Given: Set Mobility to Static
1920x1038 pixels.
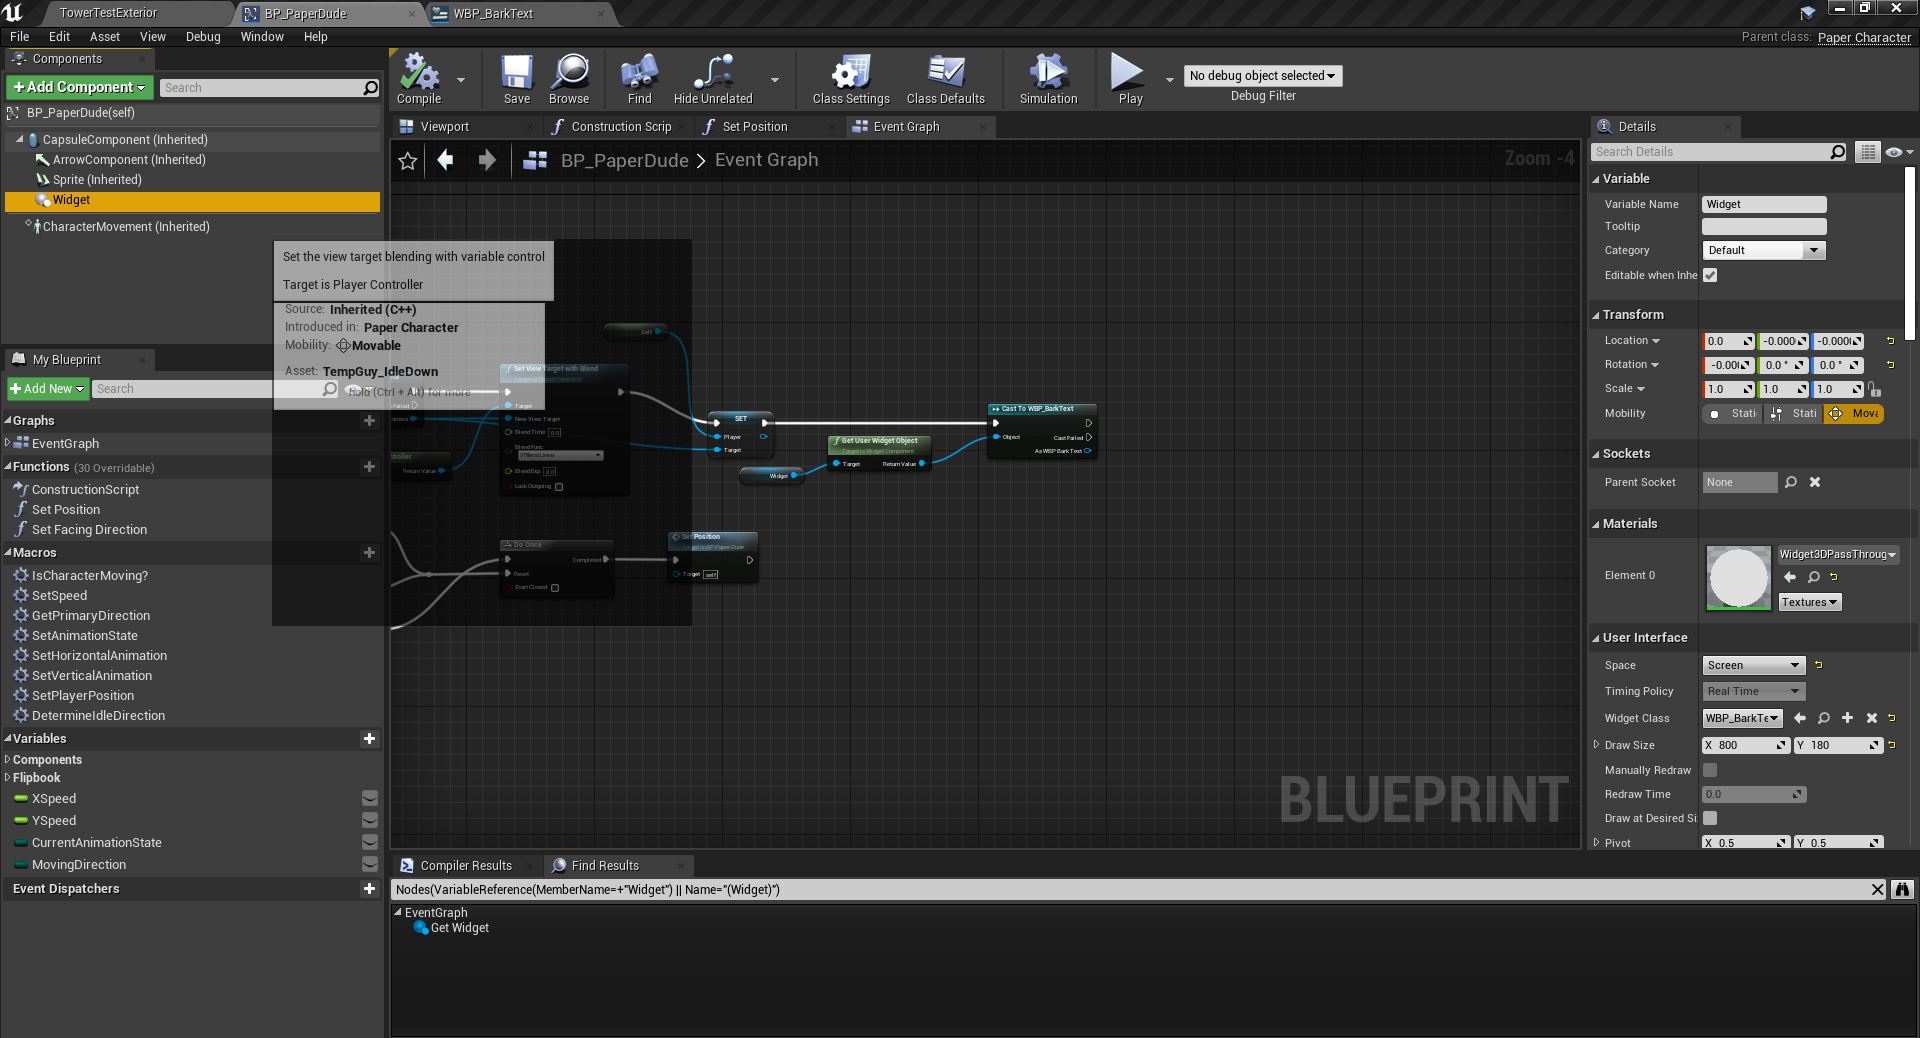Looking at the screenshot, I should pos(1732,413).
